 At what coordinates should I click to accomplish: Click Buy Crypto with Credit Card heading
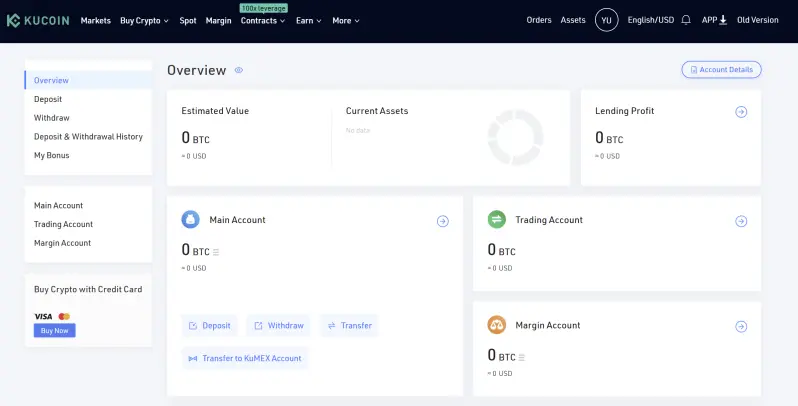88,289
